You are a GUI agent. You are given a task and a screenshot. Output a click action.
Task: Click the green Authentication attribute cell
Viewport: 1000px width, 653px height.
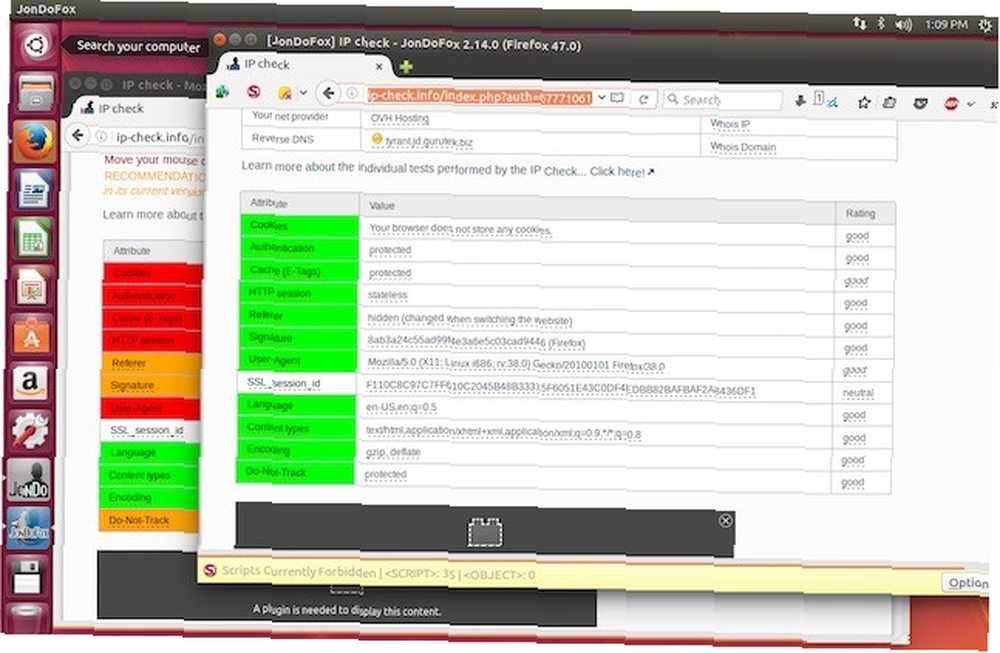pyautogui.click(x=299, y=248)
